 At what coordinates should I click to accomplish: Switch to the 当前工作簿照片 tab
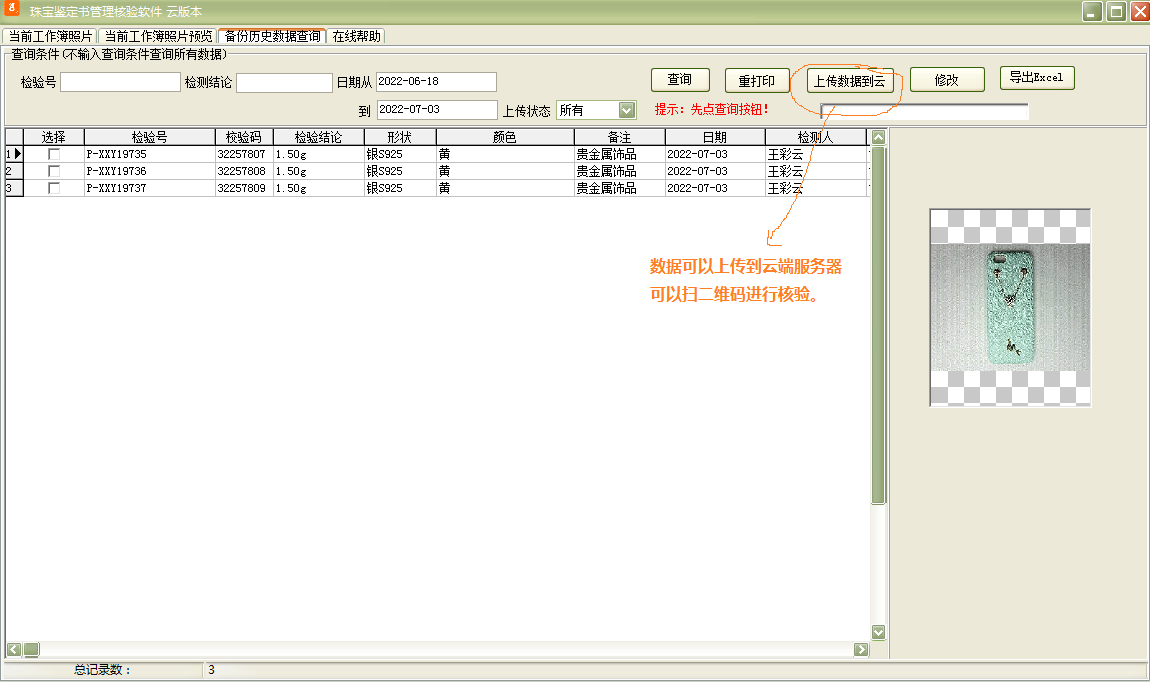coord(50,36)
